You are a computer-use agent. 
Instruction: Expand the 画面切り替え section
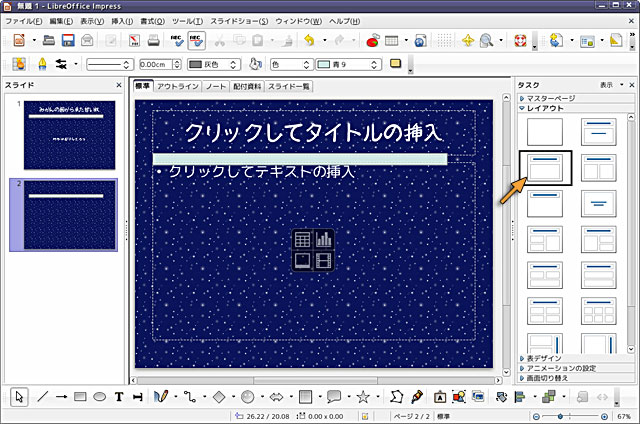coord(550,380)
